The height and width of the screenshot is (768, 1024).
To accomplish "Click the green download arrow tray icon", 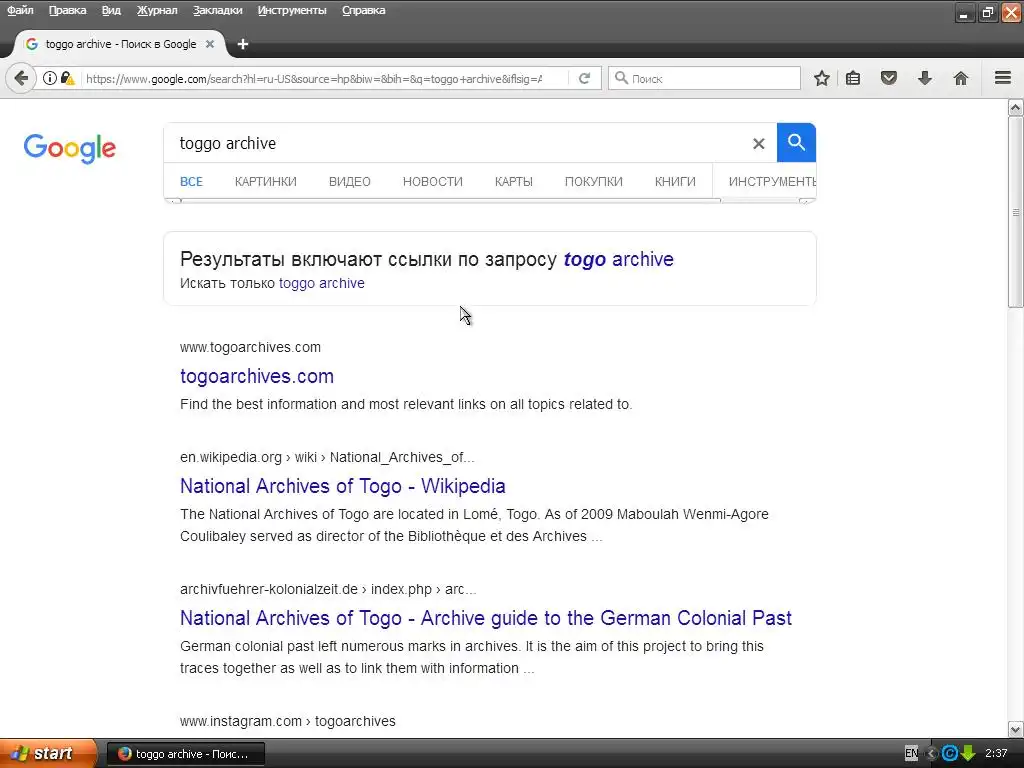I will [x=968, y=753].
